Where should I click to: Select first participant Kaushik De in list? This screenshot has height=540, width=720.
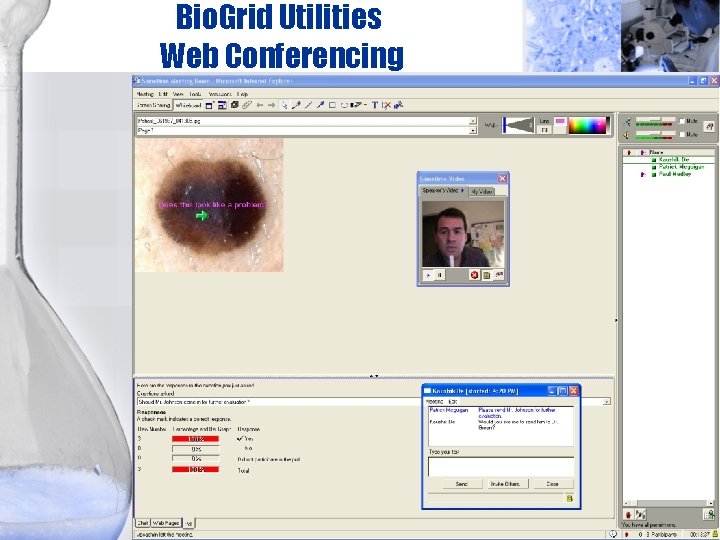[674, 160]
